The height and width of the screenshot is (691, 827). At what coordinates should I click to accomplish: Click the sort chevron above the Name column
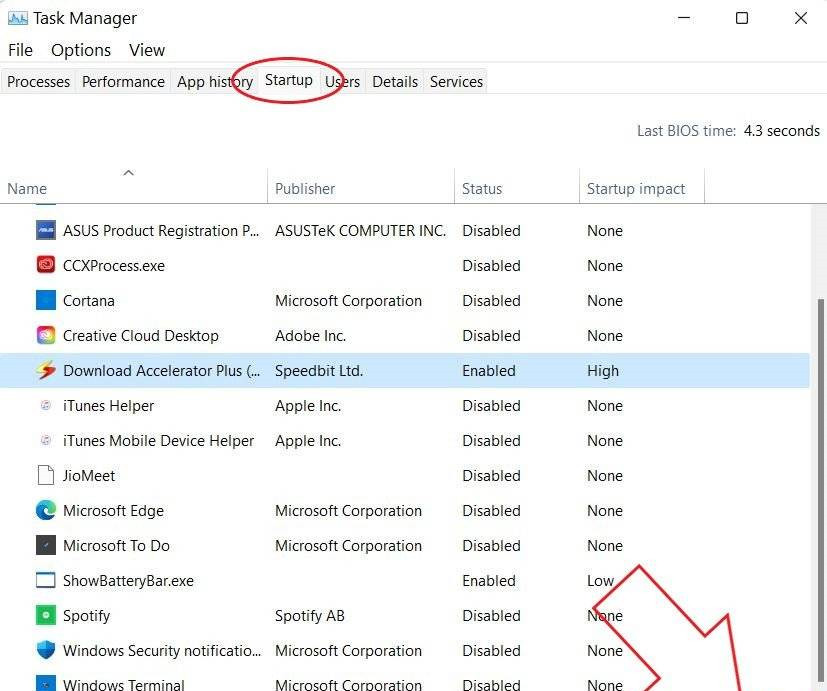[x=128, y=172]
